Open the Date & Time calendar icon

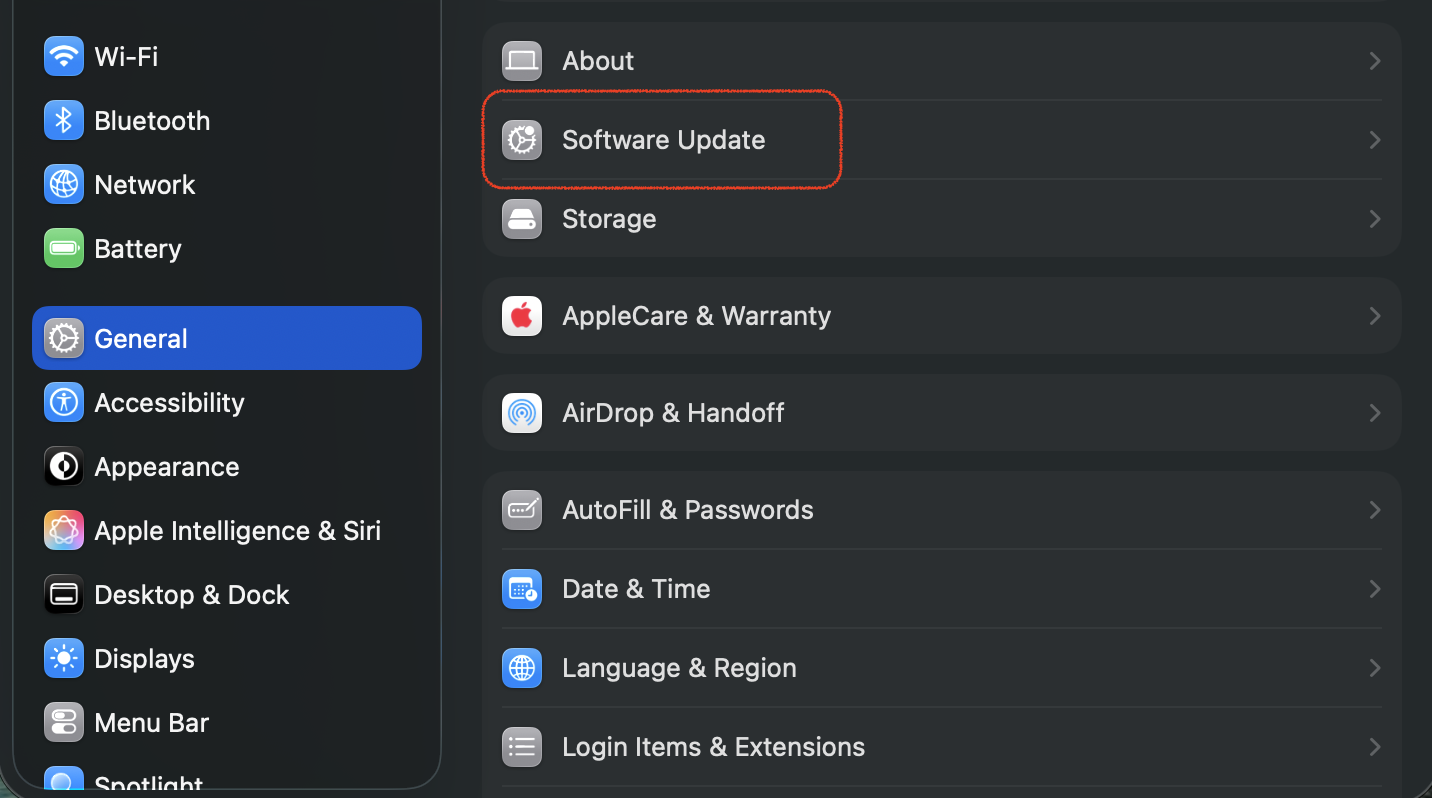(522, 589)
